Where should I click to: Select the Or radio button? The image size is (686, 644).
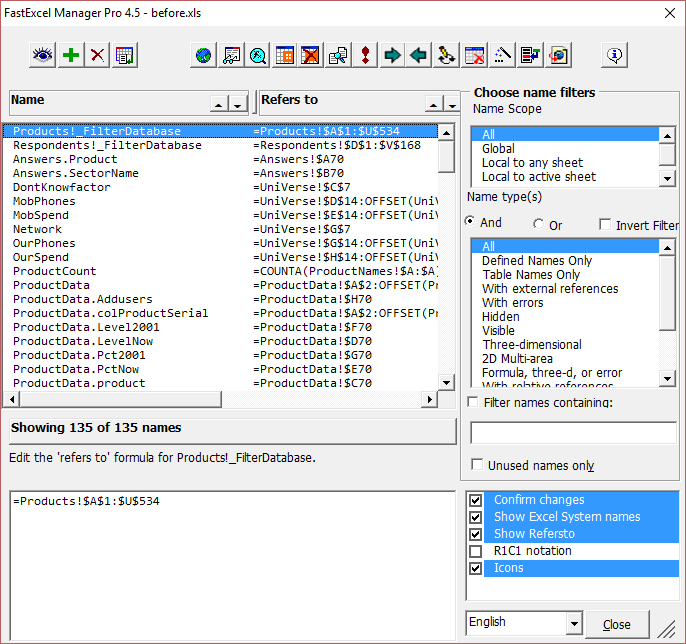538,224
